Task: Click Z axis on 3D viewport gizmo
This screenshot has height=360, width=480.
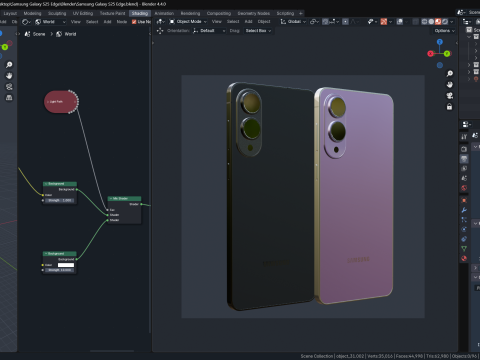Action: click(440, 42)
